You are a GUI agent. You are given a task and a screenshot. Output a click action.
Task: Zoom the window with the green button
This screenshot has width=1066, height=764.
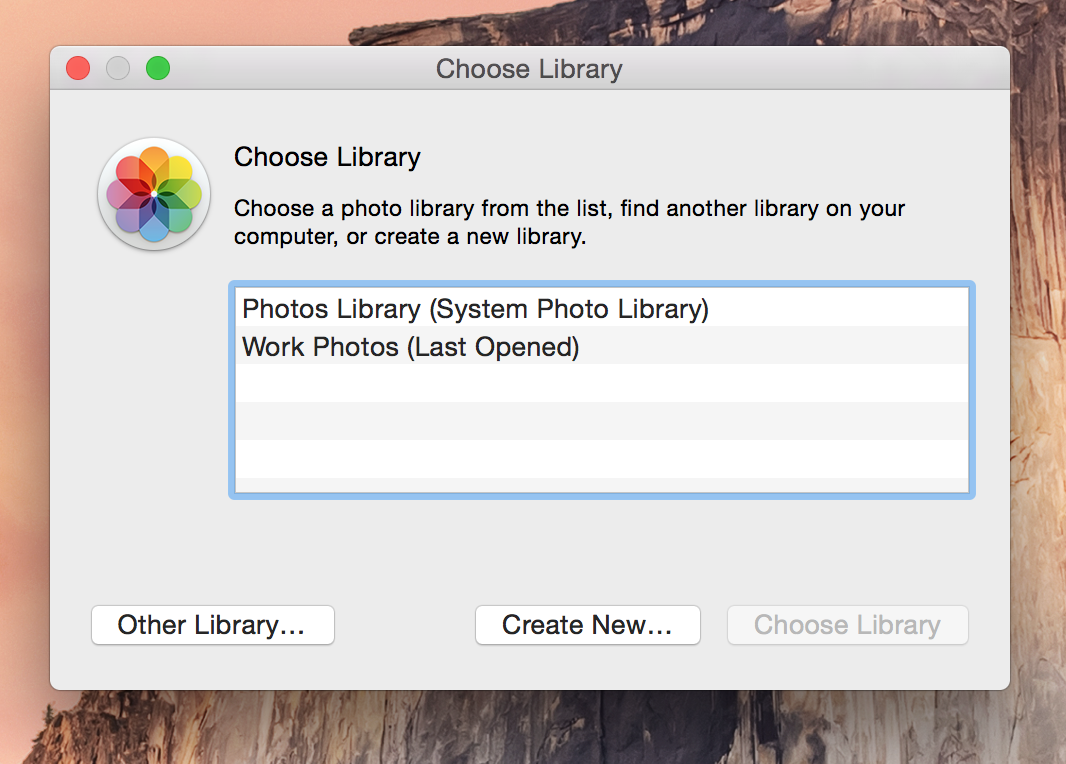tap(158, 68)
